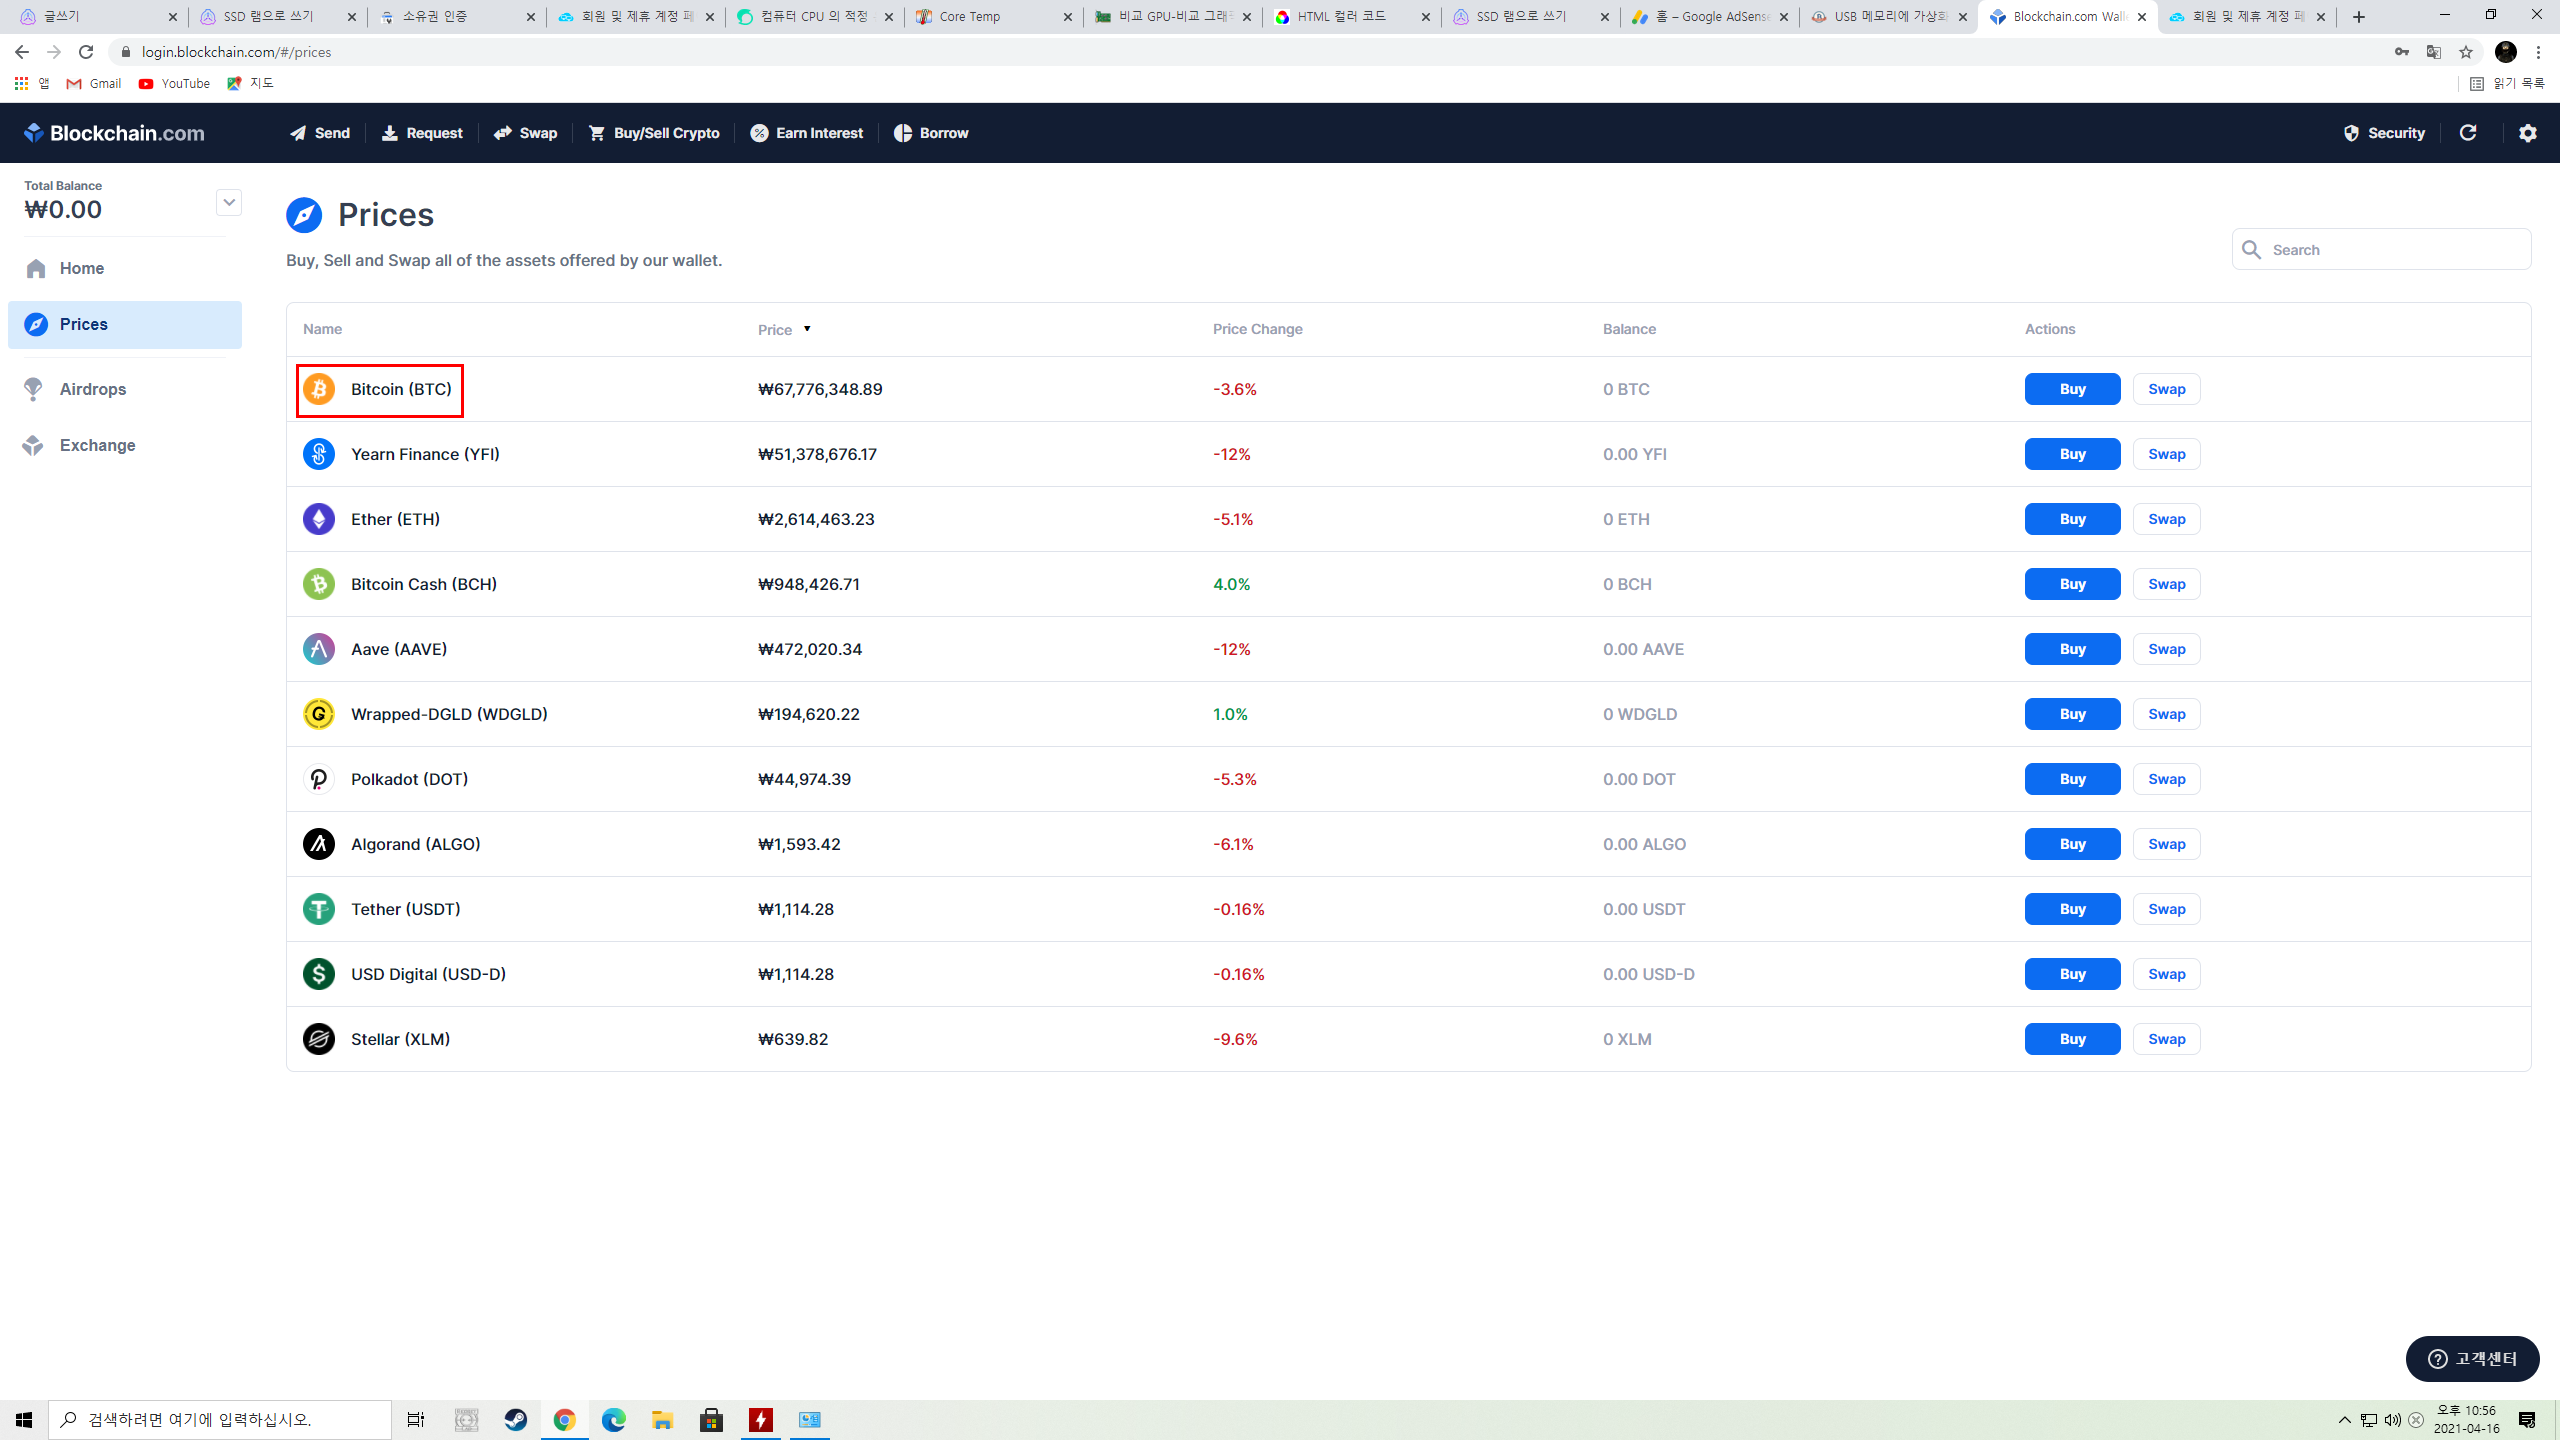Open the Gmail bookmark
This screenshot has width=2560, height=1440.
[94, 84]
